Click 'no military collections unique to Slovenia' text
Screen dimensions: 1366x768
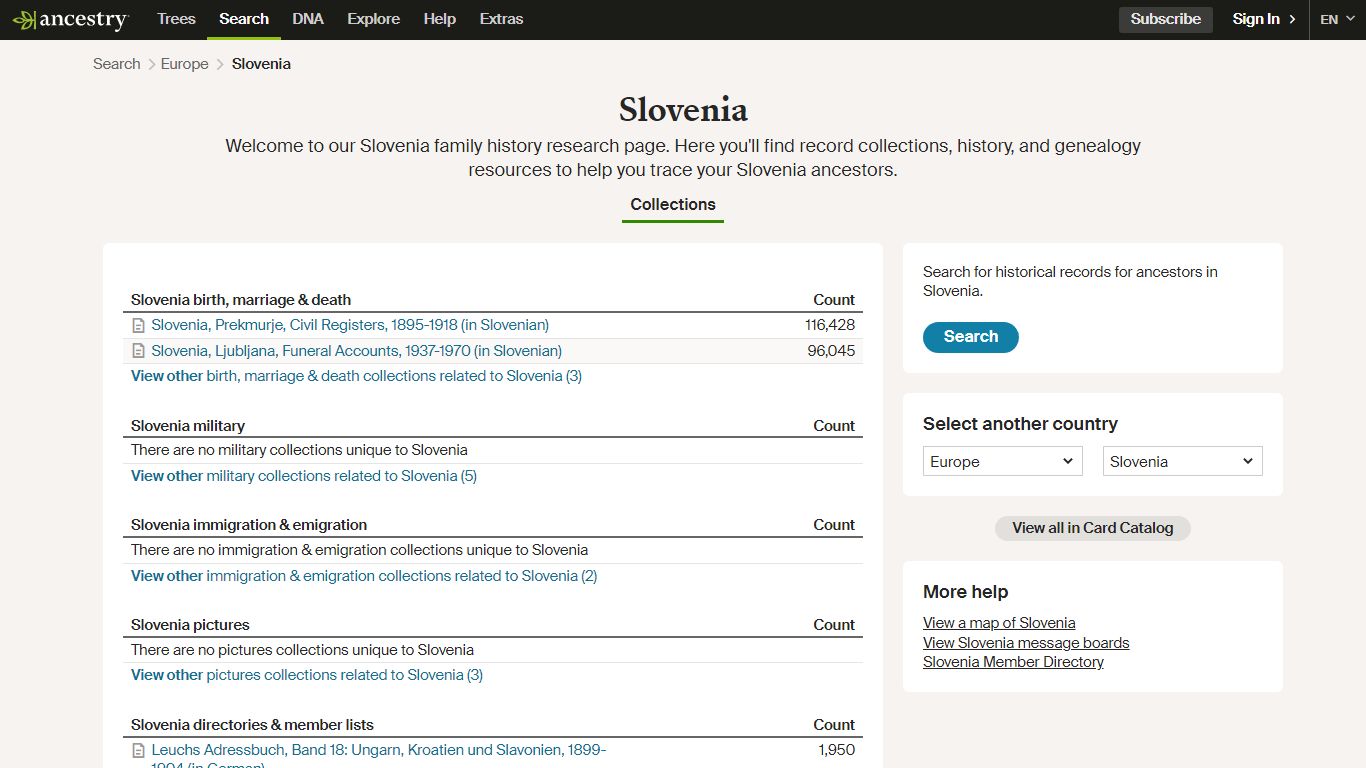299,450
